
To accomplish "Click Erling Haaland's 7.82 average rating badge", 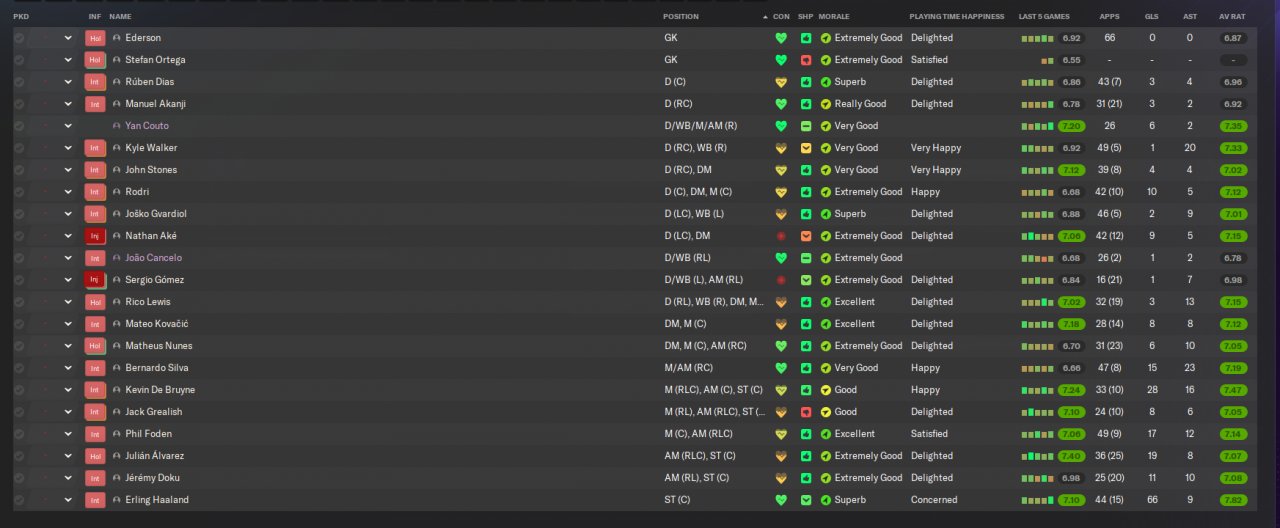I will tap(1233, 500).
